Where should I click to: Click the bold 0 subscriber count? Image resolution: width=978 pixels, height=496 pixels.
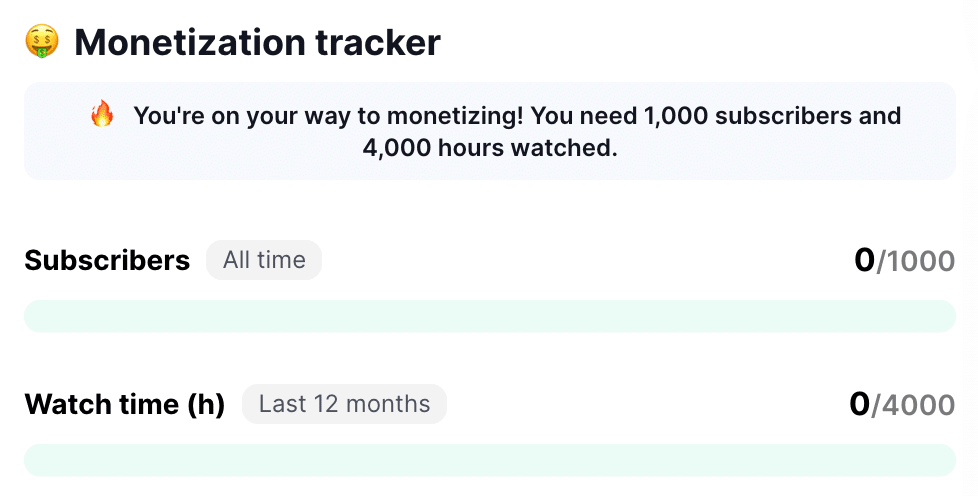pos(864,260)
